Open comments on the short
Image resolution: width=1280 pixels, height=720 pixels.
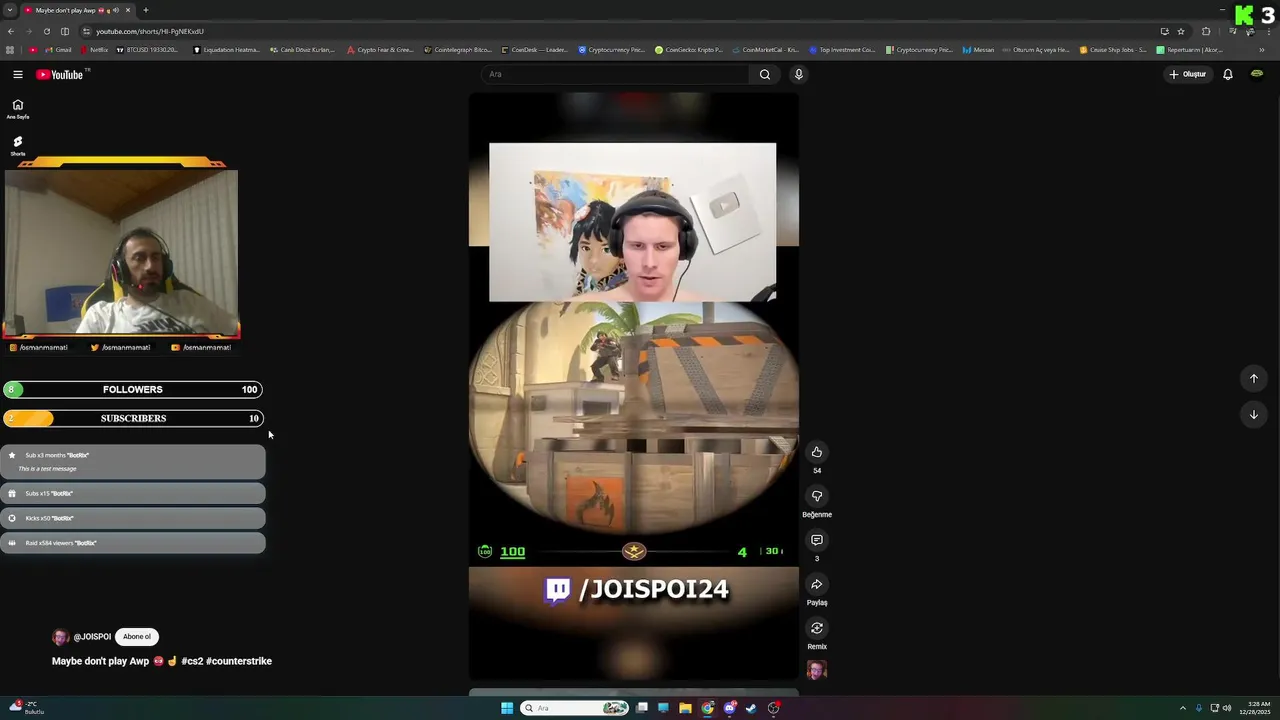[817, 540]
